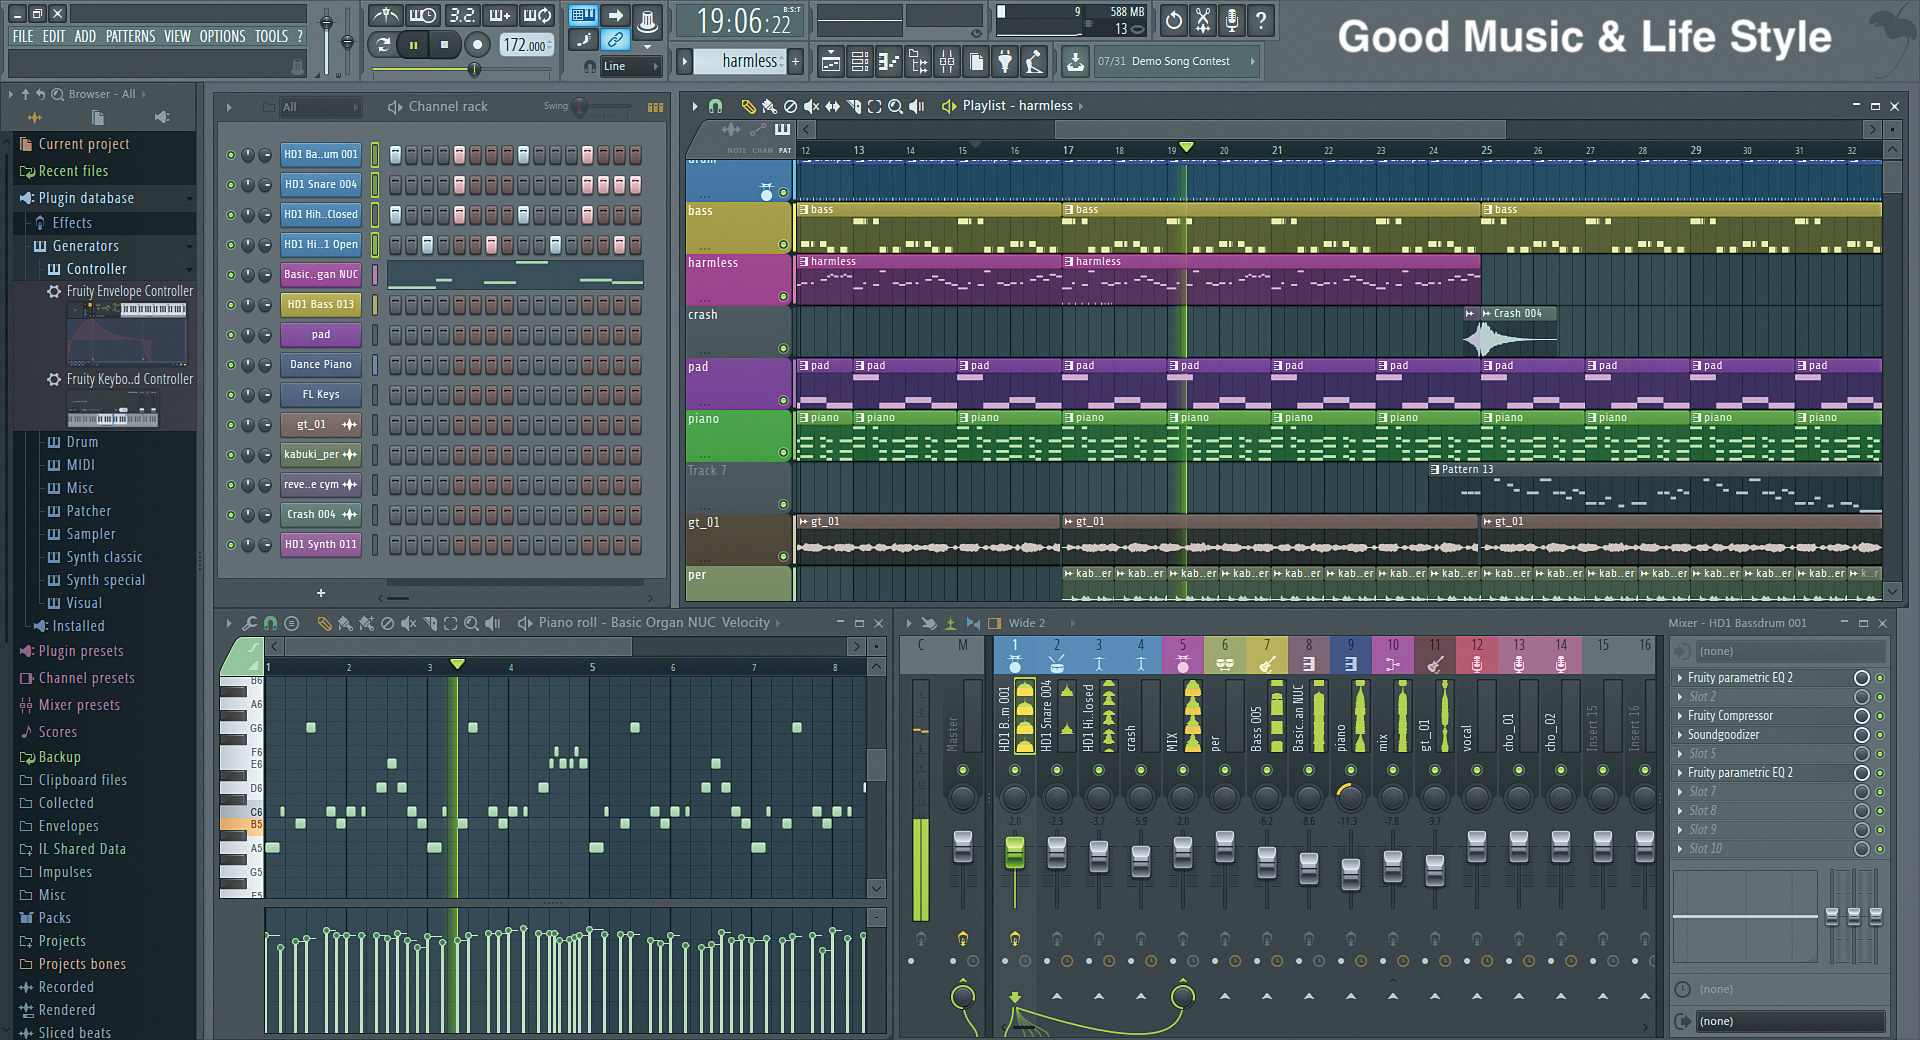Toggle the Soundgoodizer slot enable LED

pyautogui.click(x=1880, y=735)
